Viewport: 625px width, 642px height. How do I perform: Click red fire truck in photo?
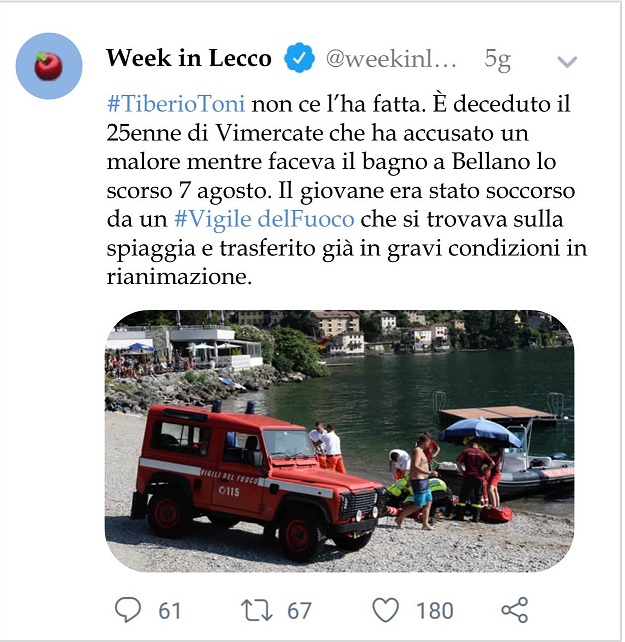pos(259,480)
